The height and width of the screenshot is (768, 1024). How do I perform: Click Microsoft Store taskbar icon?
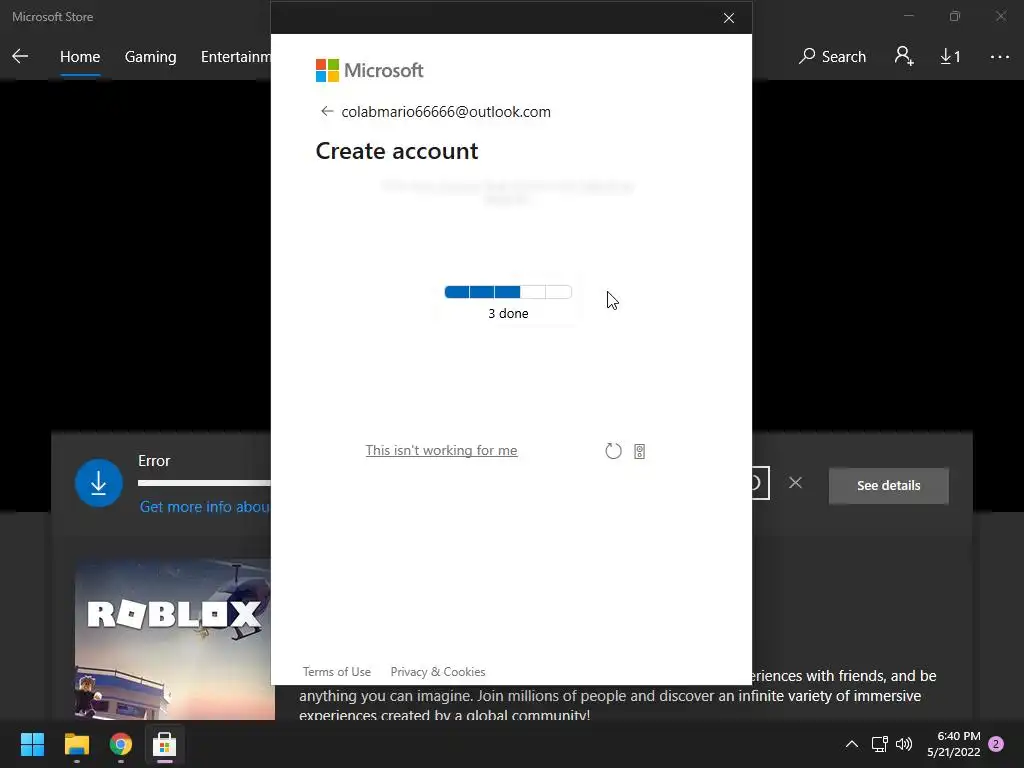coord(165,744)
